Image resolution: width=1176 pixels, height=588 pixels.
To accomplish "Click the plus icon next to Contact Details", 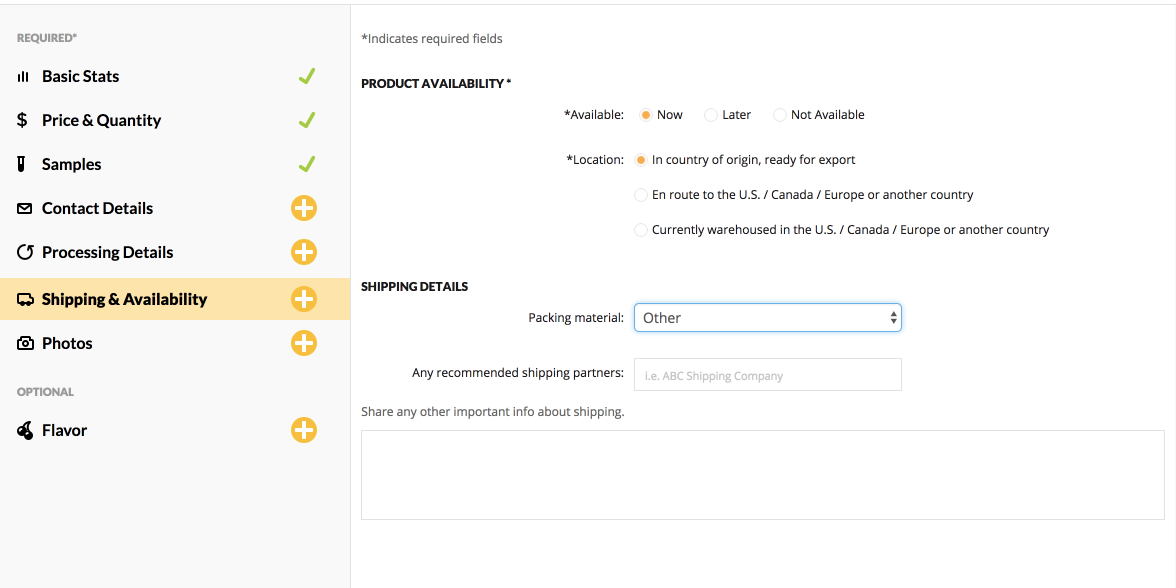I will click(304, 208).
